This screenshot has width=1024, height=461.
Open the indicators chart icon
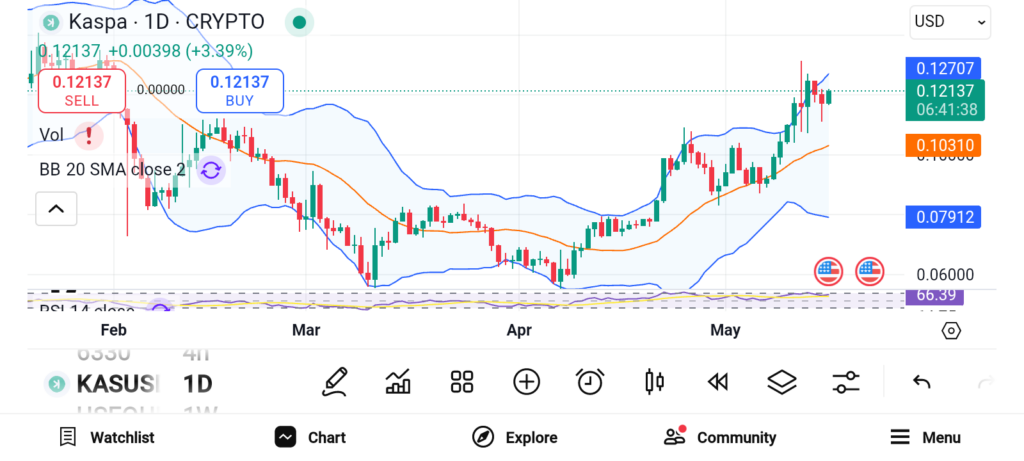398,381
